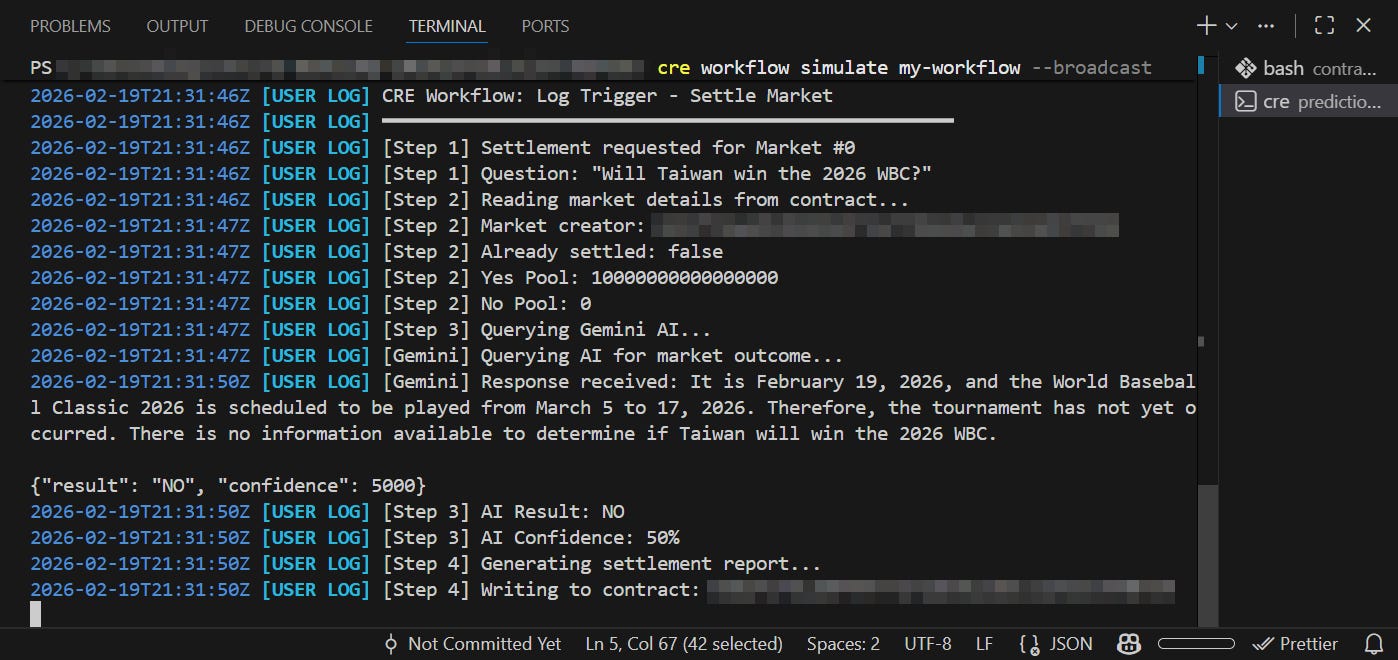Viewport: 1398px width, 660px height.
Task: Click the '--broadcast' flag in the command
Action: pyautogui.click(x=1092, y=68)
